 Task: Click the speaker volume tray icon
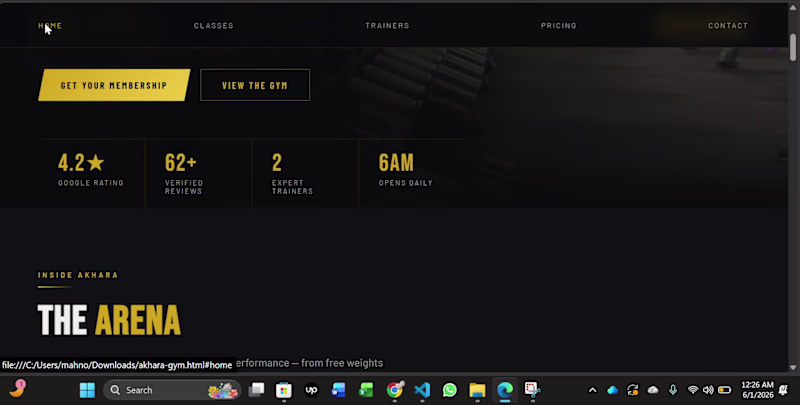[x=708, y=390]
